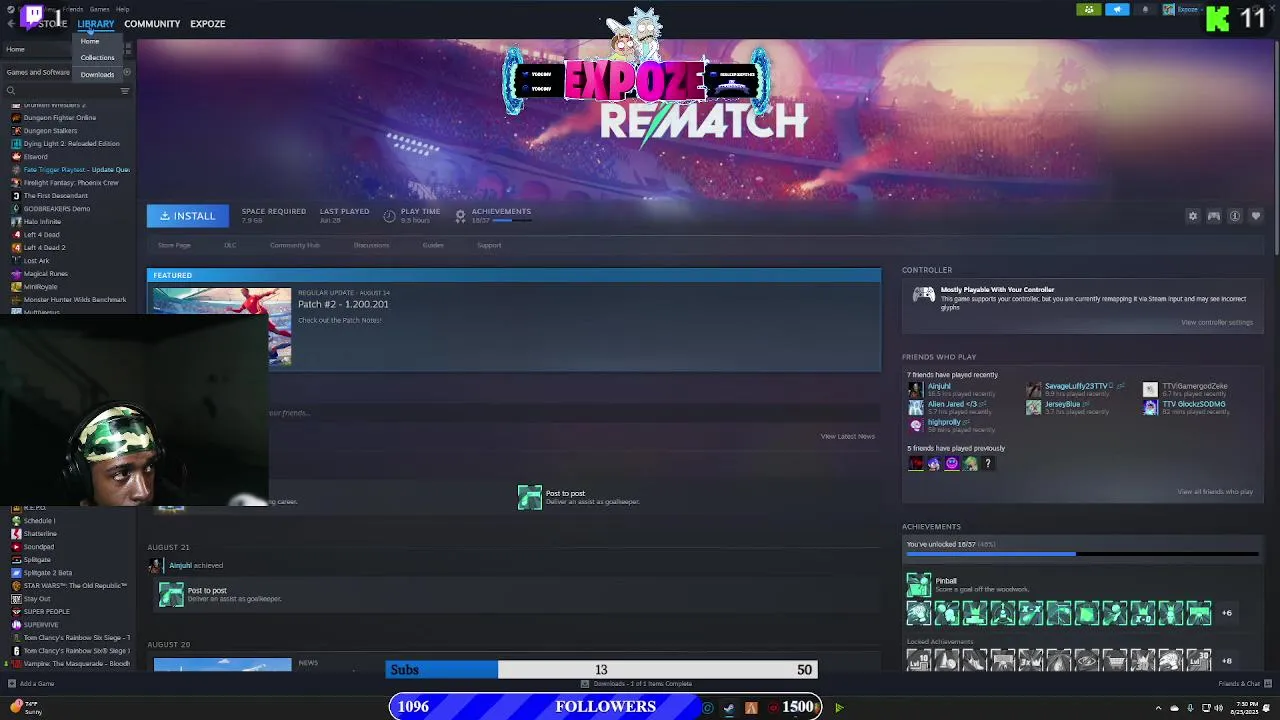This screenshot has height=720, width=1280.
Task: Open the Store Page link
Action: (x=174, y=245)
